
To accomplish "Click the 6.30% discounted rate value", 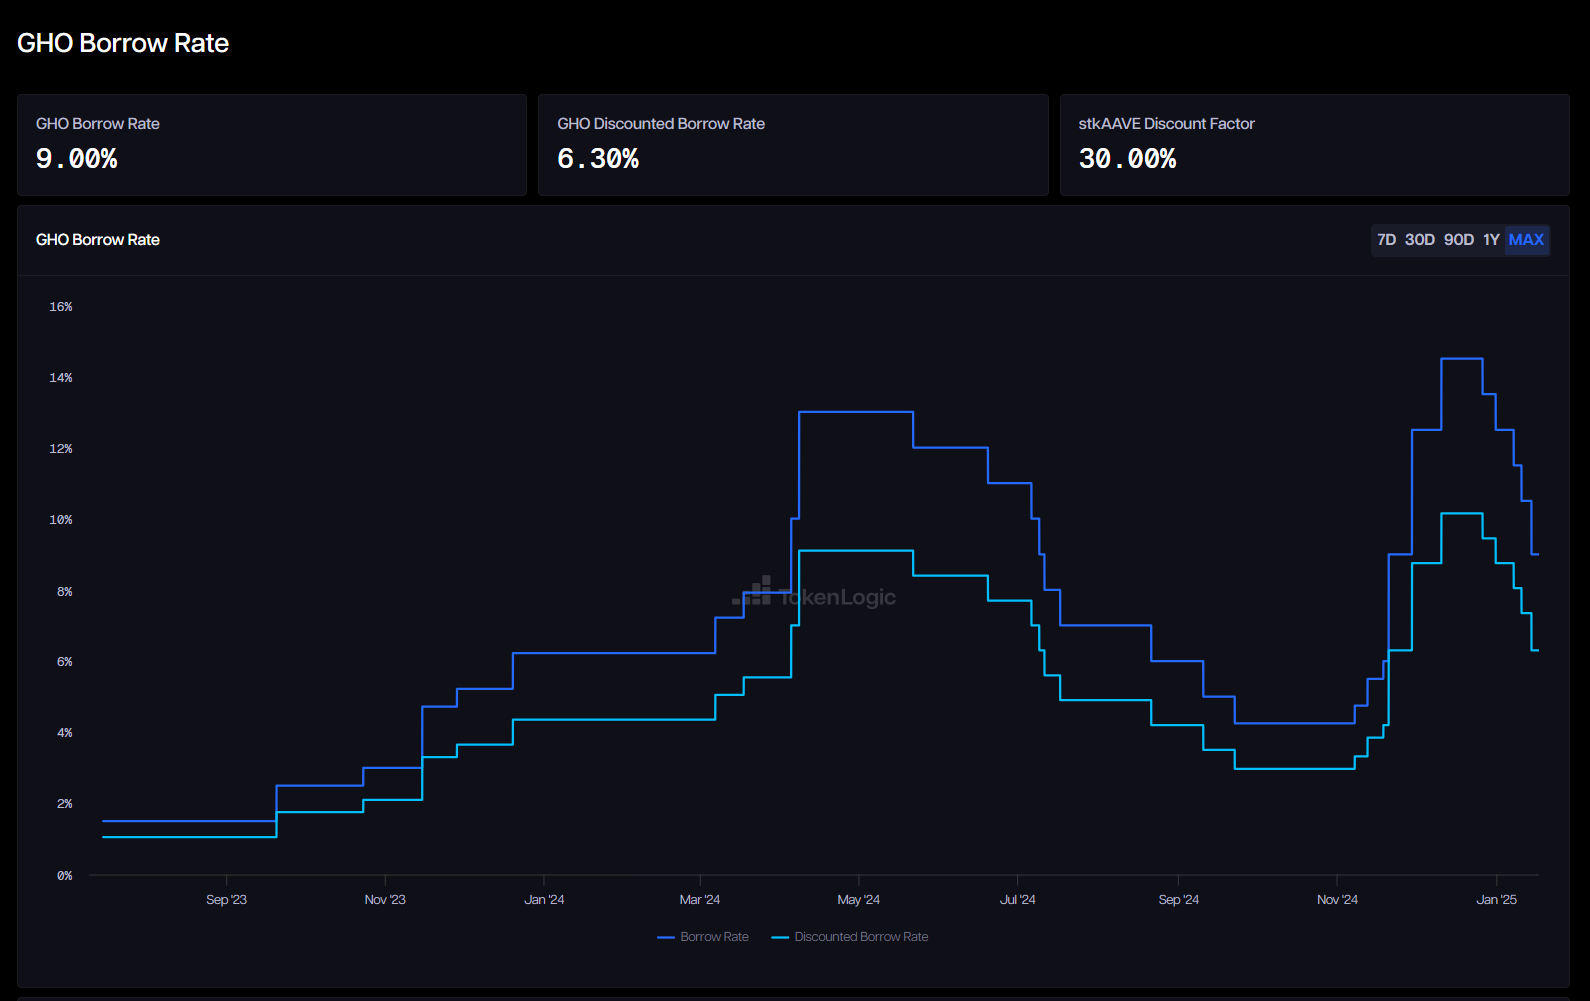I will (598, 159).
